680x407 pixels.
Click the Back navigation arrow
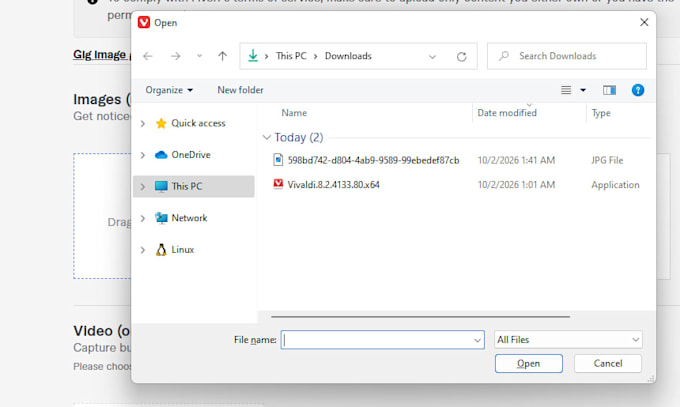tap(148, 56)
